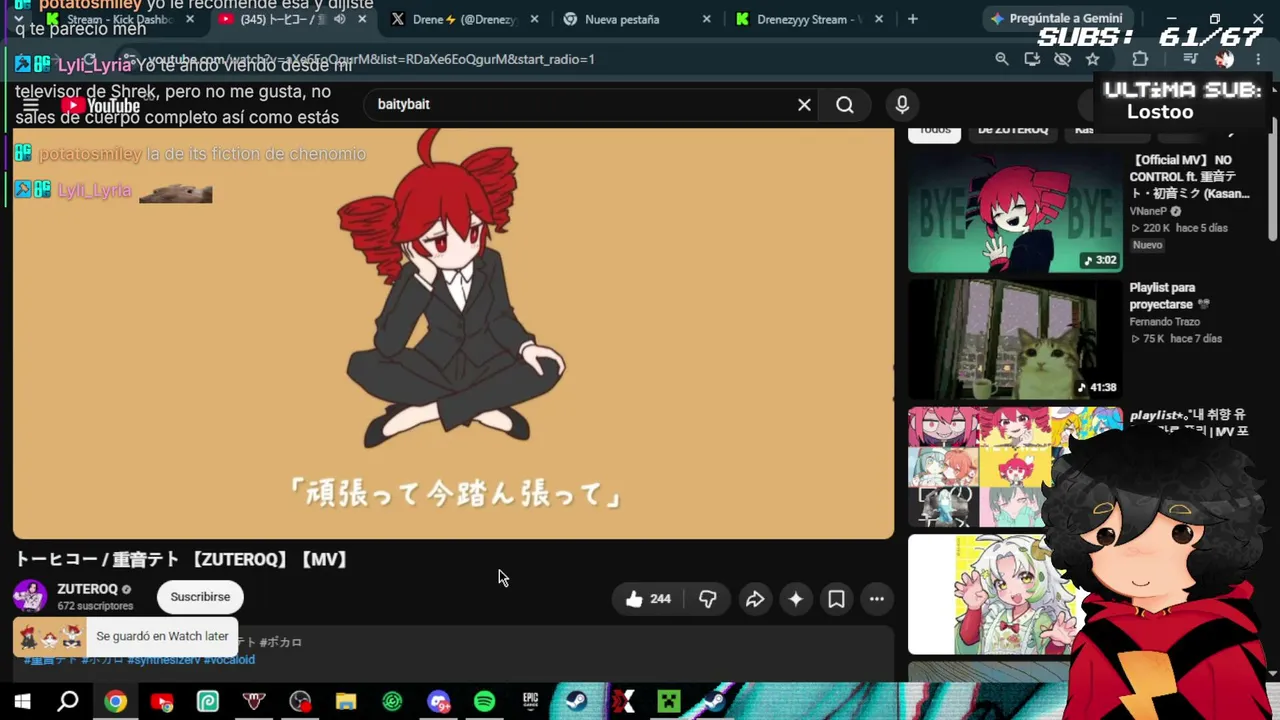Viewport: 1280px width, 720px height.
Task: Launch Epic Games from taskbar
Action: point(530,701)
